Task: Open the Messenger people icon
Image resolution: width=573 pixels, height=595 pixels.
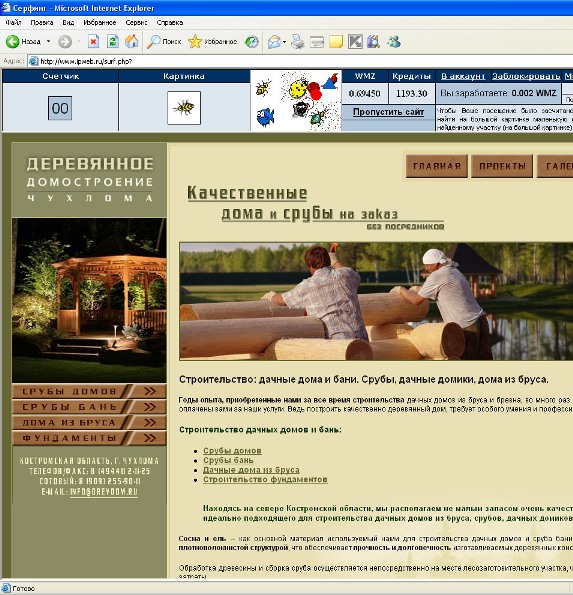Action: [394, 41]
